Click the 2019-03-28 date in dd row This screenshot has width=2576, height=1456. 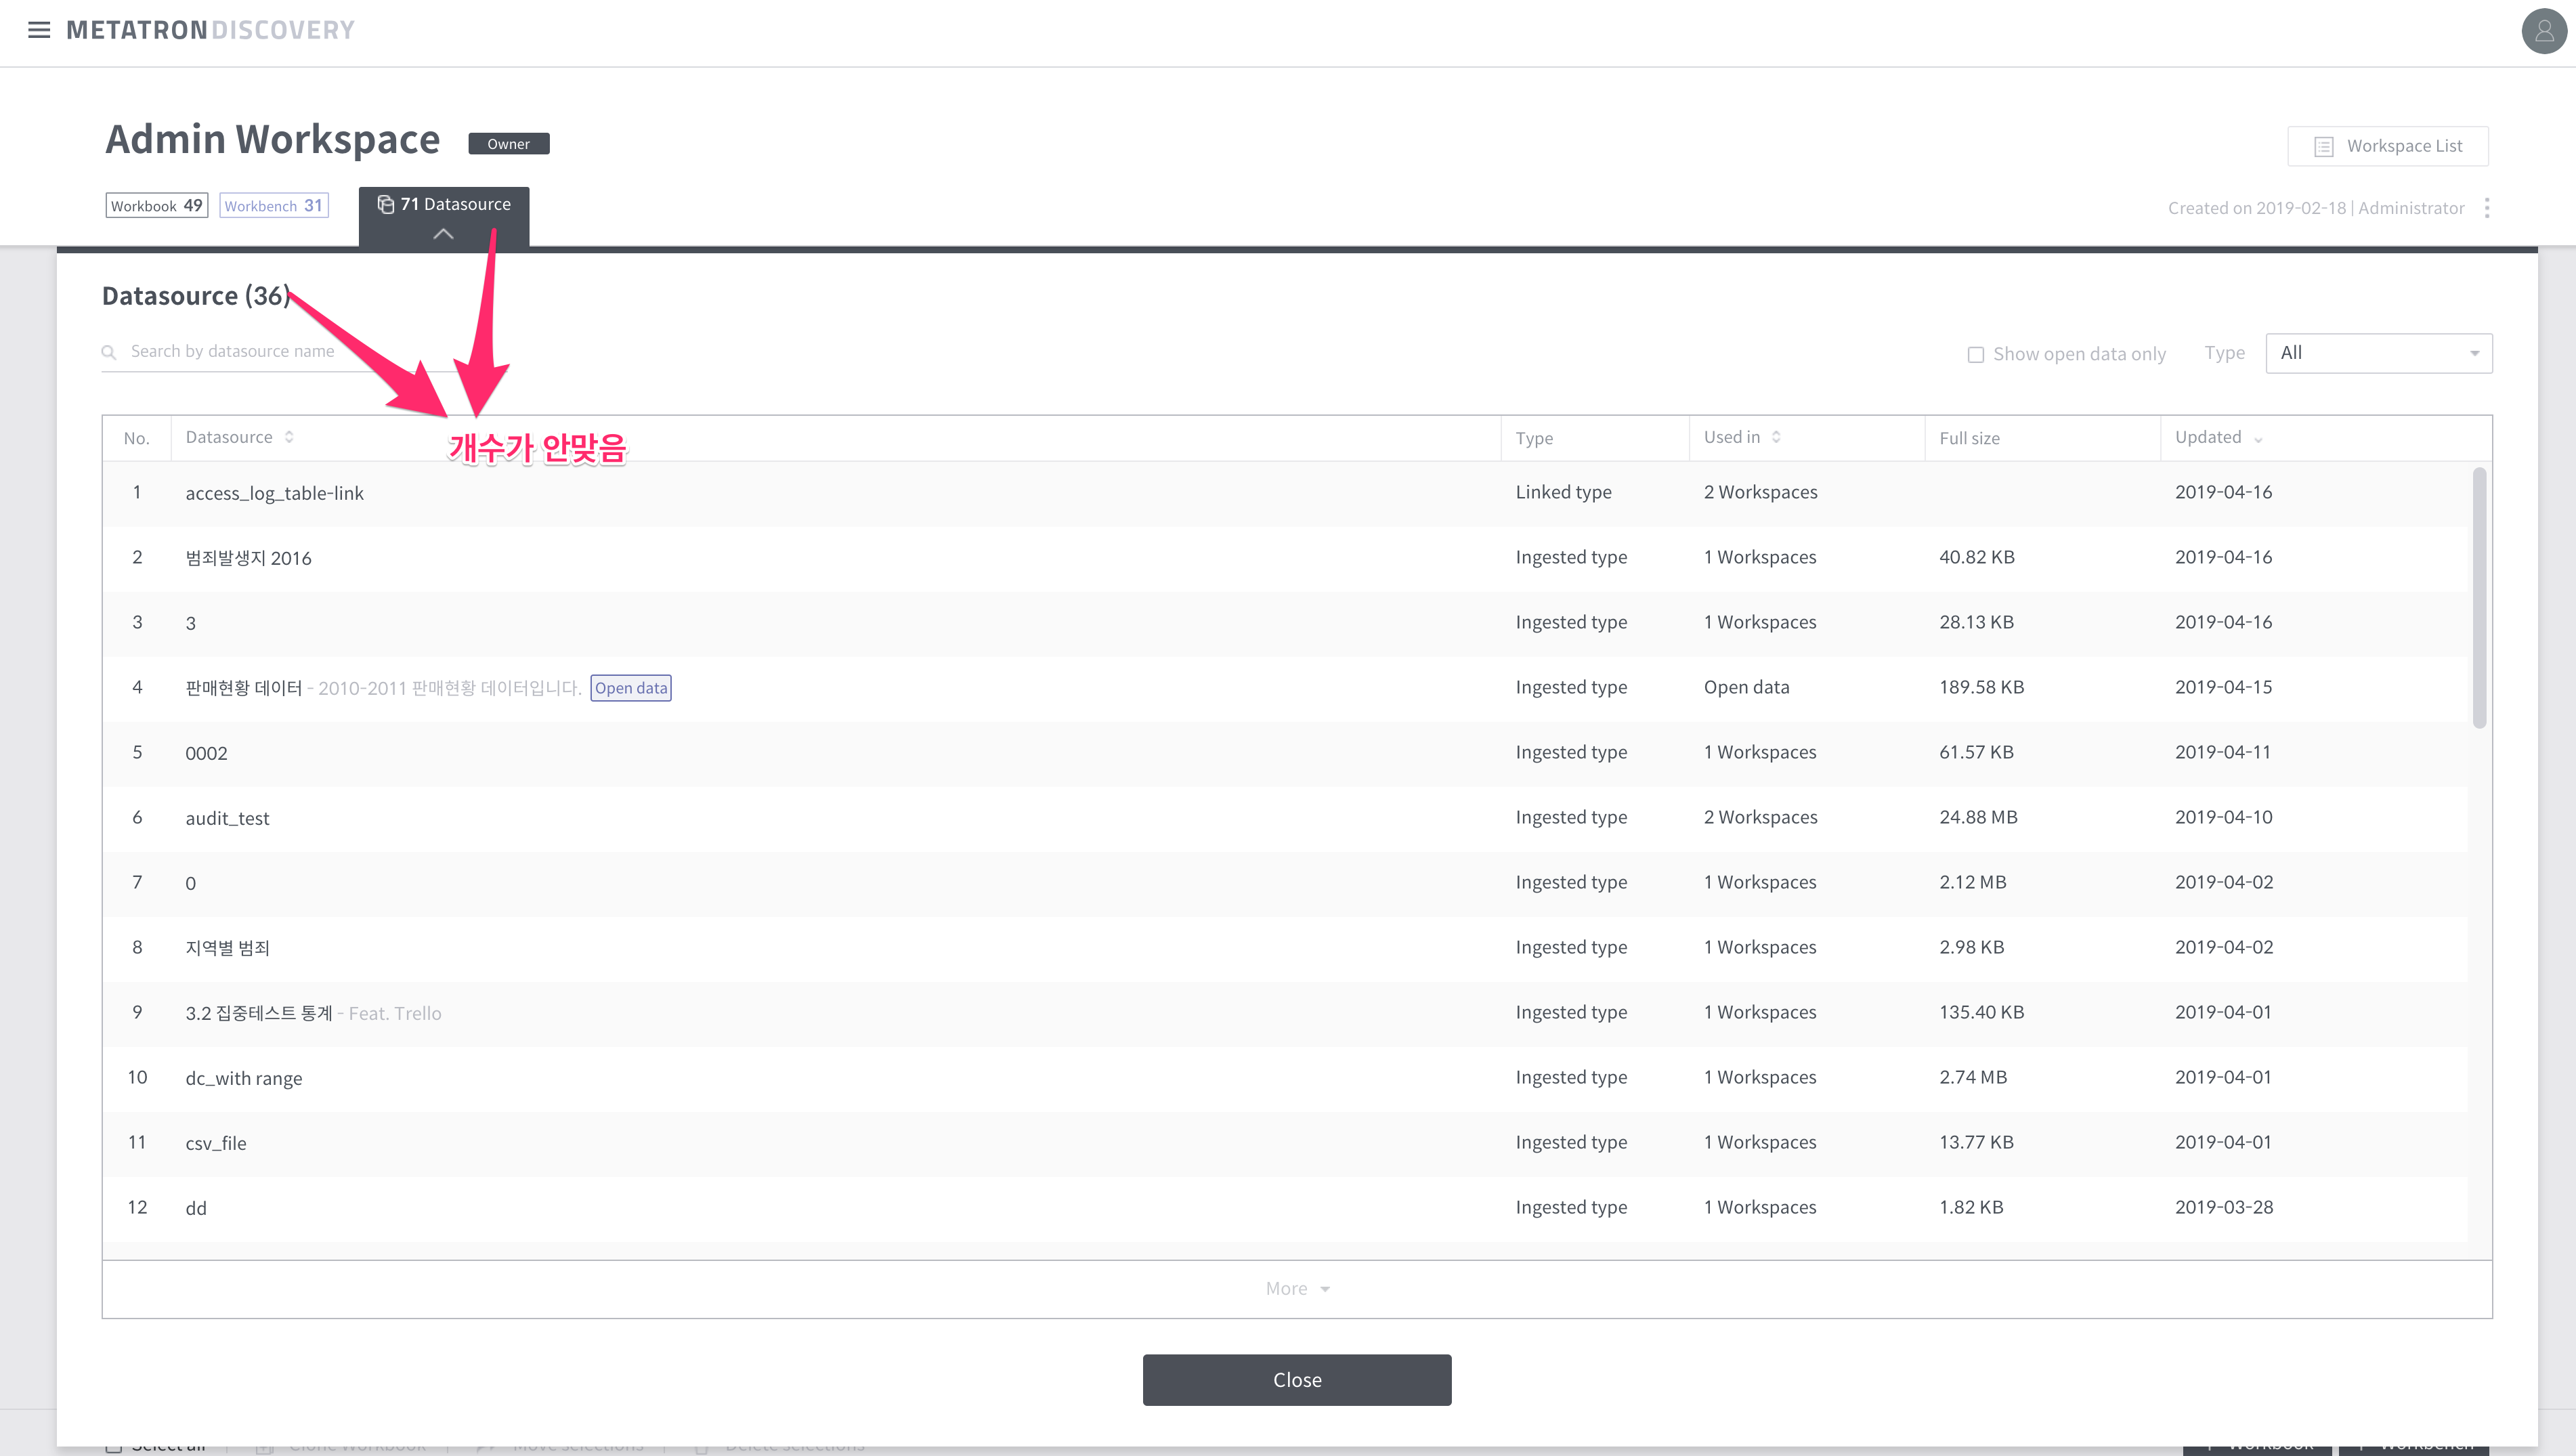tap(2223, 1206)
